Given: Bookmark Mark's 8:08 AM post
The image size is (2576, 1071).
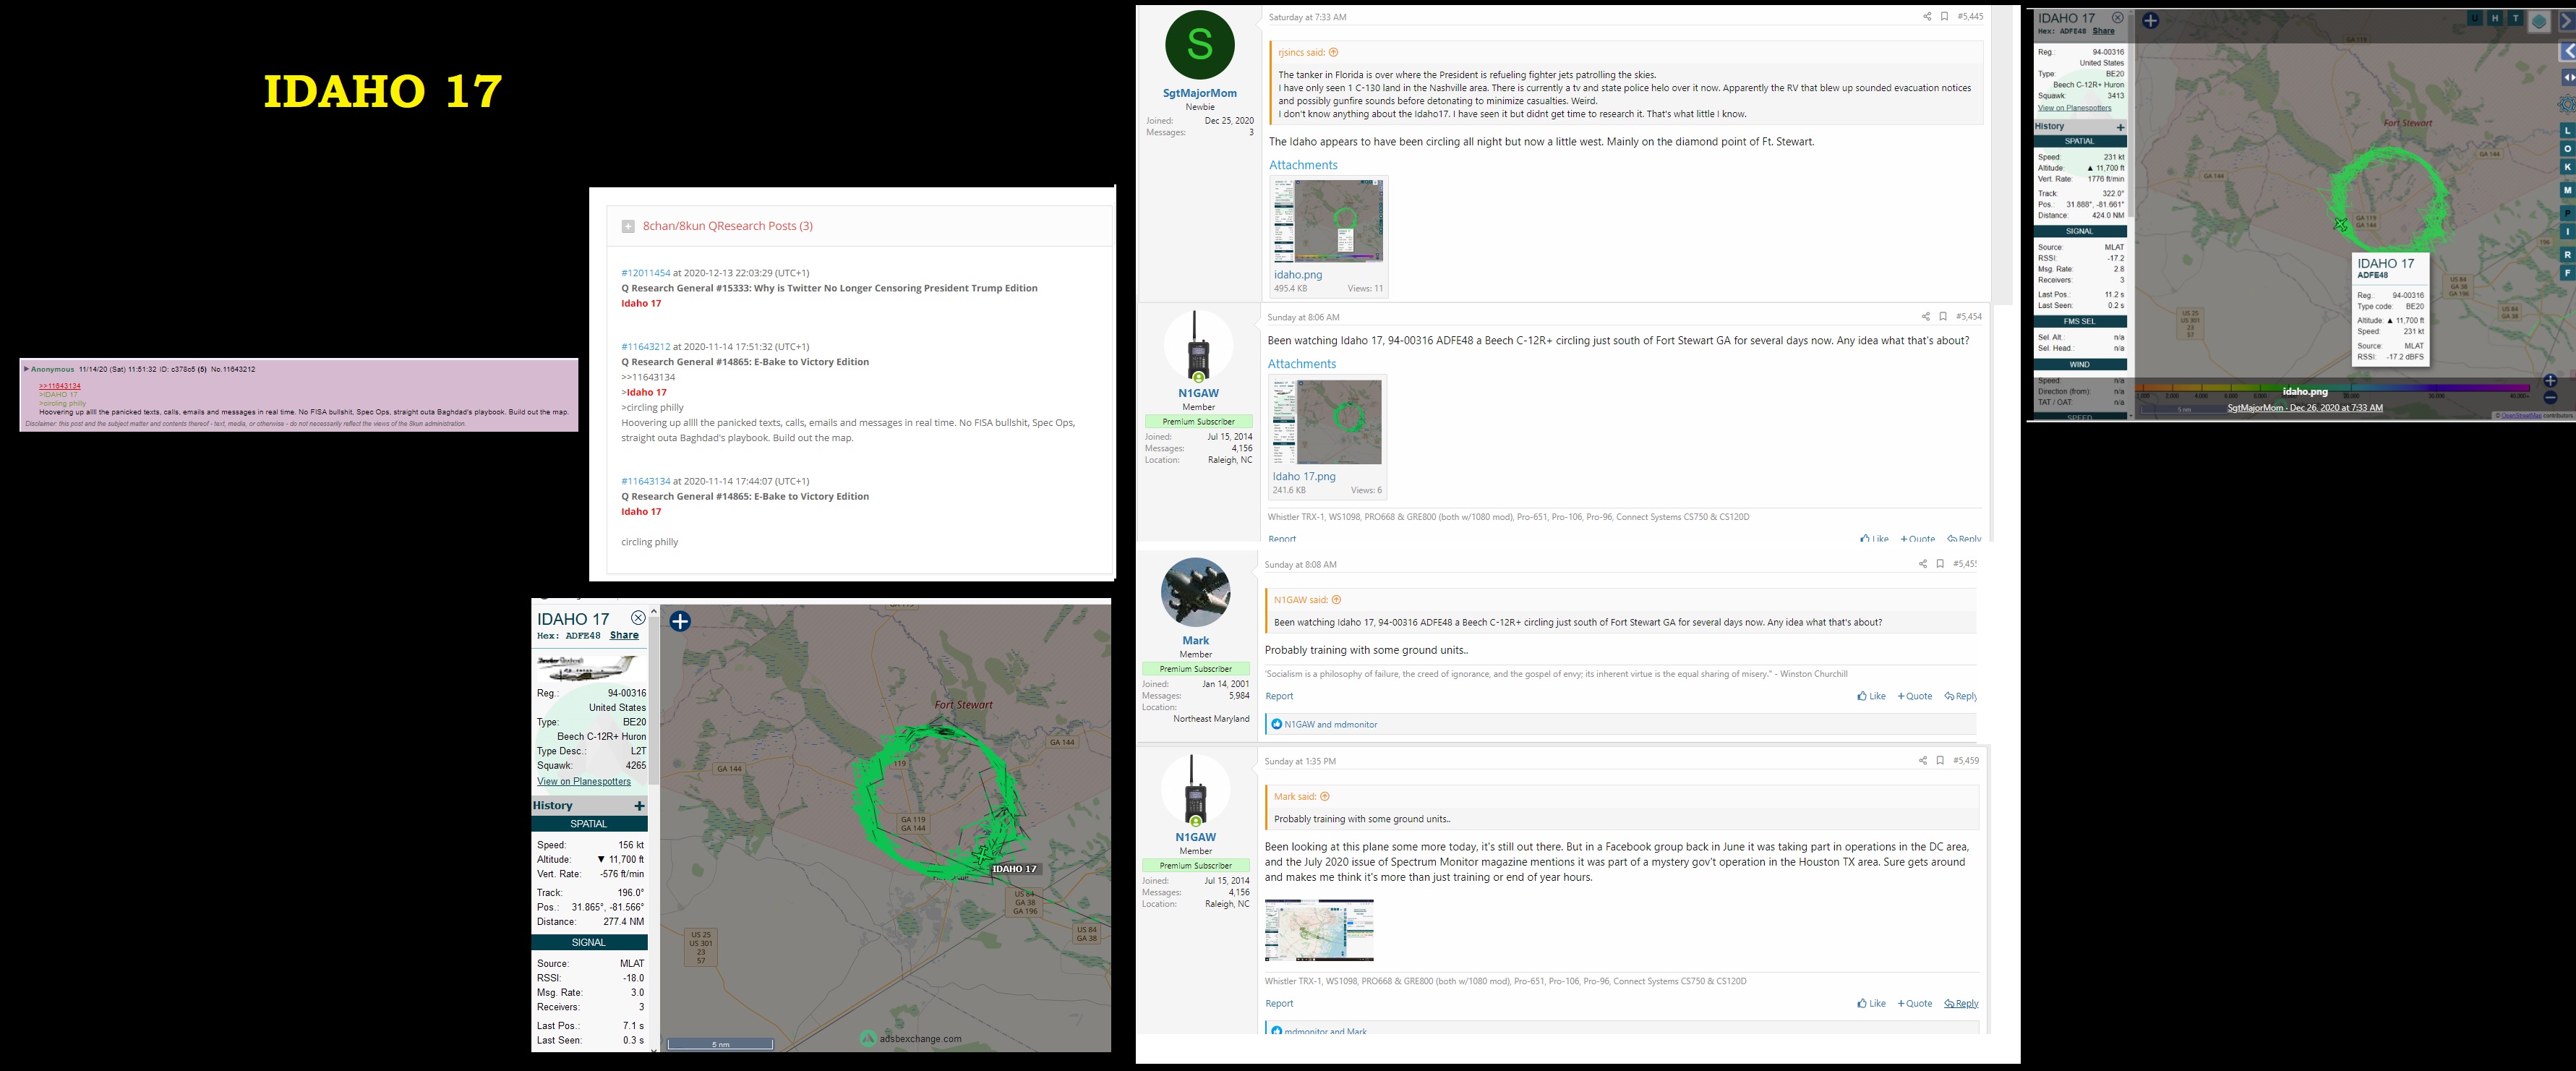Looking at the screenshot, I should point(1940,564).
